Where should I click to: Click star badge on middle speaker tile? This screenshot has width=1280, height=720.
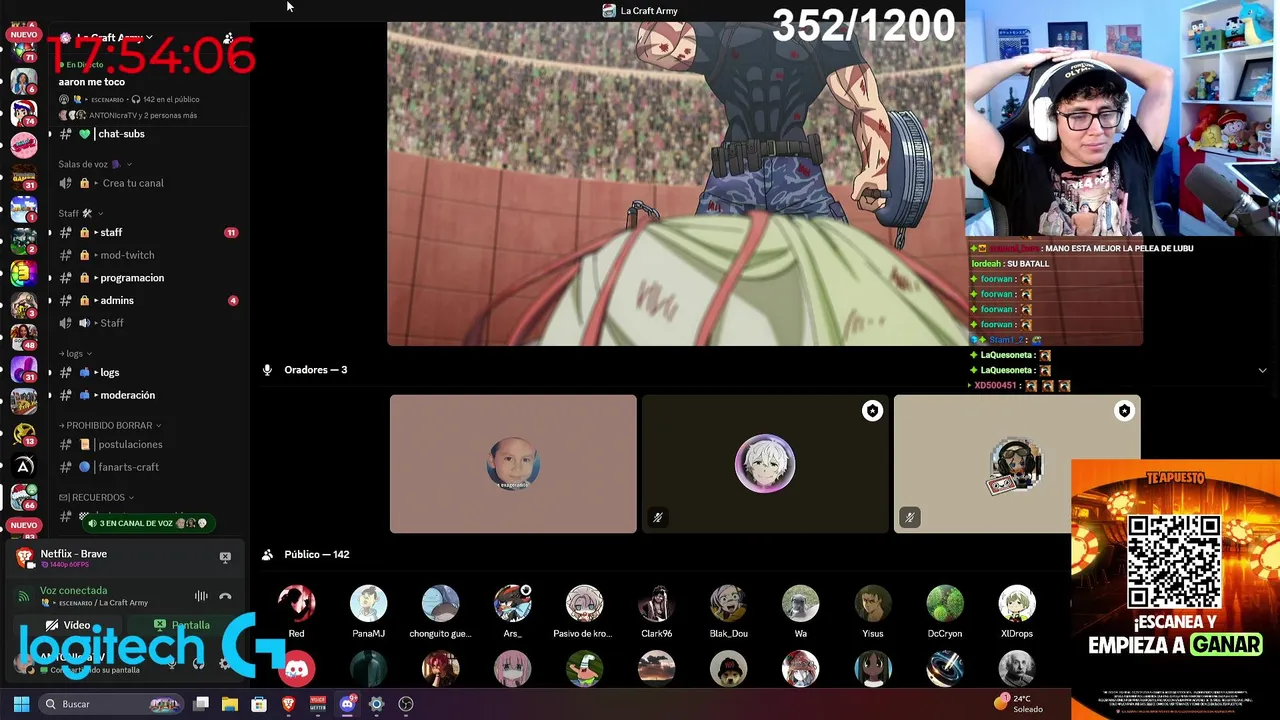point(872,411)
